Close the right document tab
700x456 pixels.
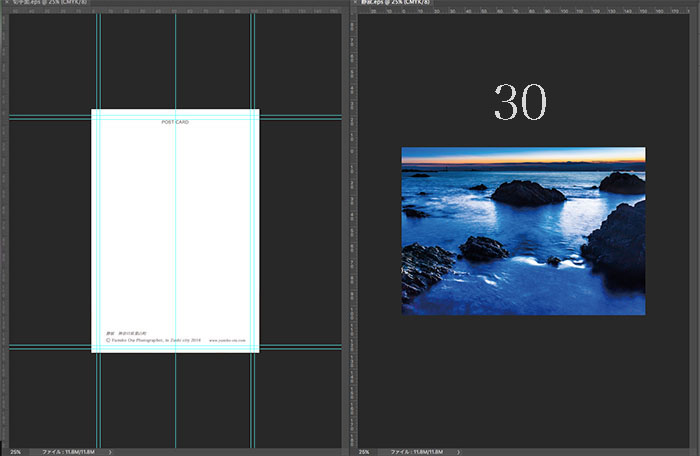point(355,2)
